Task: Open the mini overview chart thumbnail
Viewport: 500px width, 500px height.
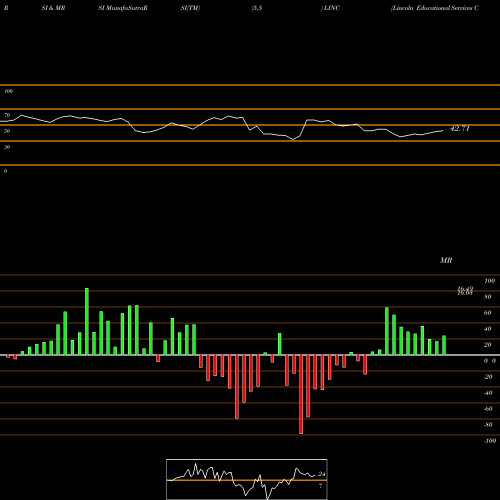Action: click(x=247, y=479)
